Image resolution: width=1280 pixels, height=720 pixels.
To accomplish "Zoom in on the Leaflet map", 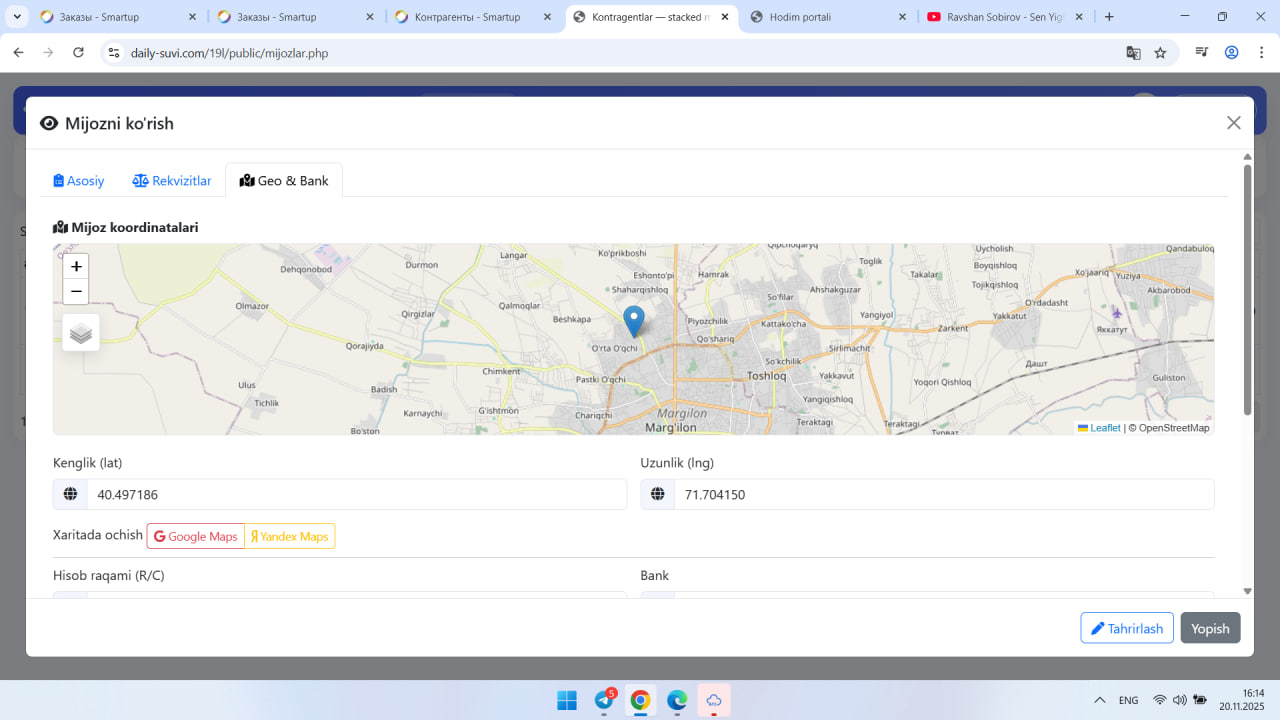I will coord(76,266).
